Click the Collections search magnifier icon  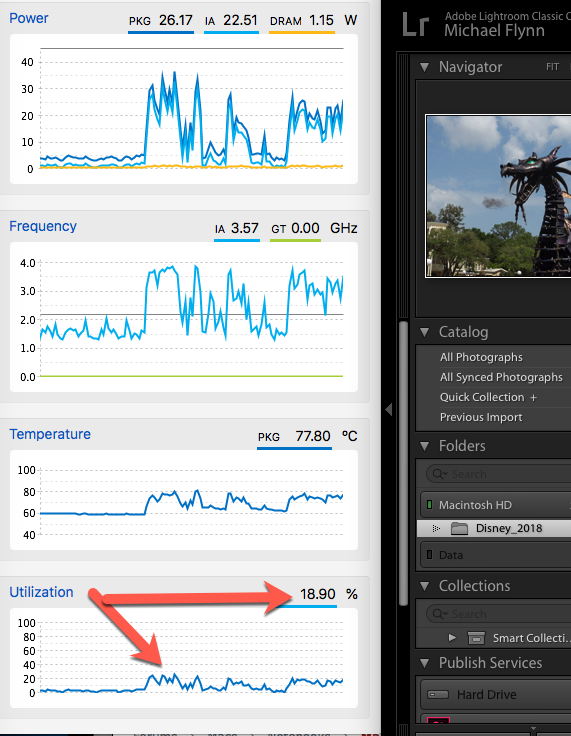pos(440,614)
